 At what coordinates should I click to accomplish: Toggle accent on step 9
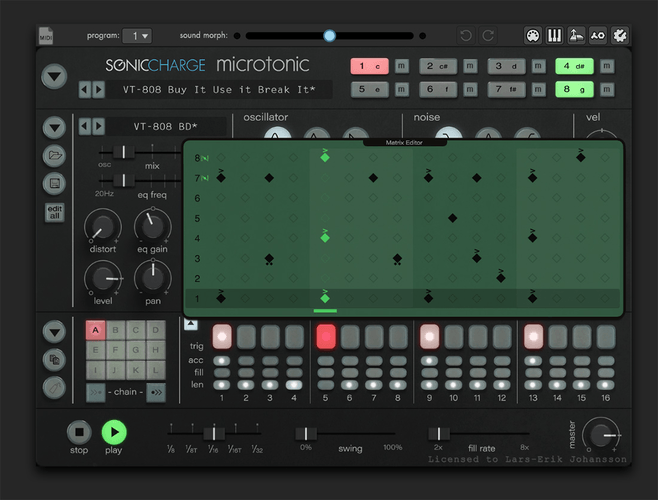point(429,361)
